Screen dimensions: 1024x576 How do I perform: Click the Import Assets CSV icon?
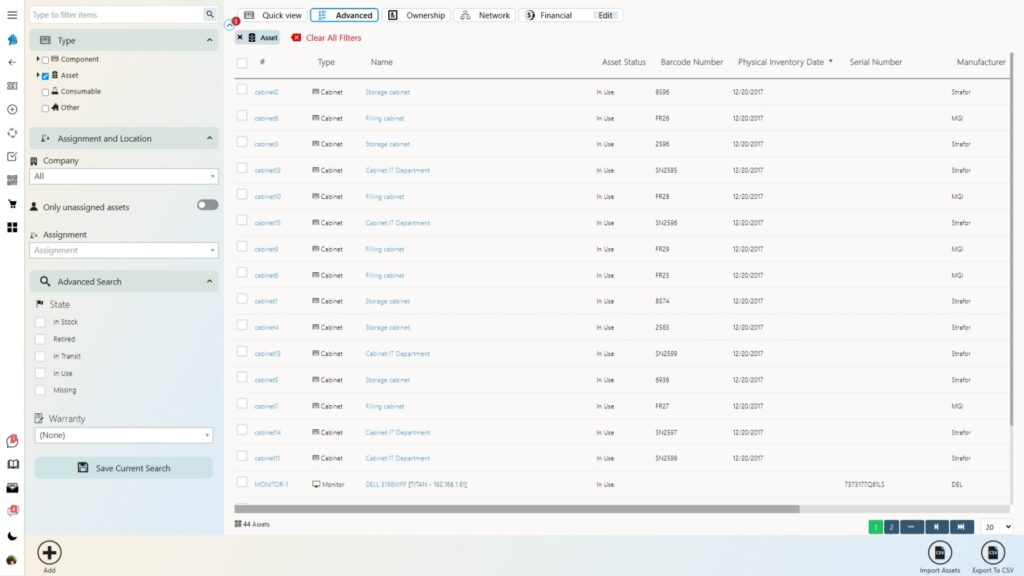(x=939, y=553)
